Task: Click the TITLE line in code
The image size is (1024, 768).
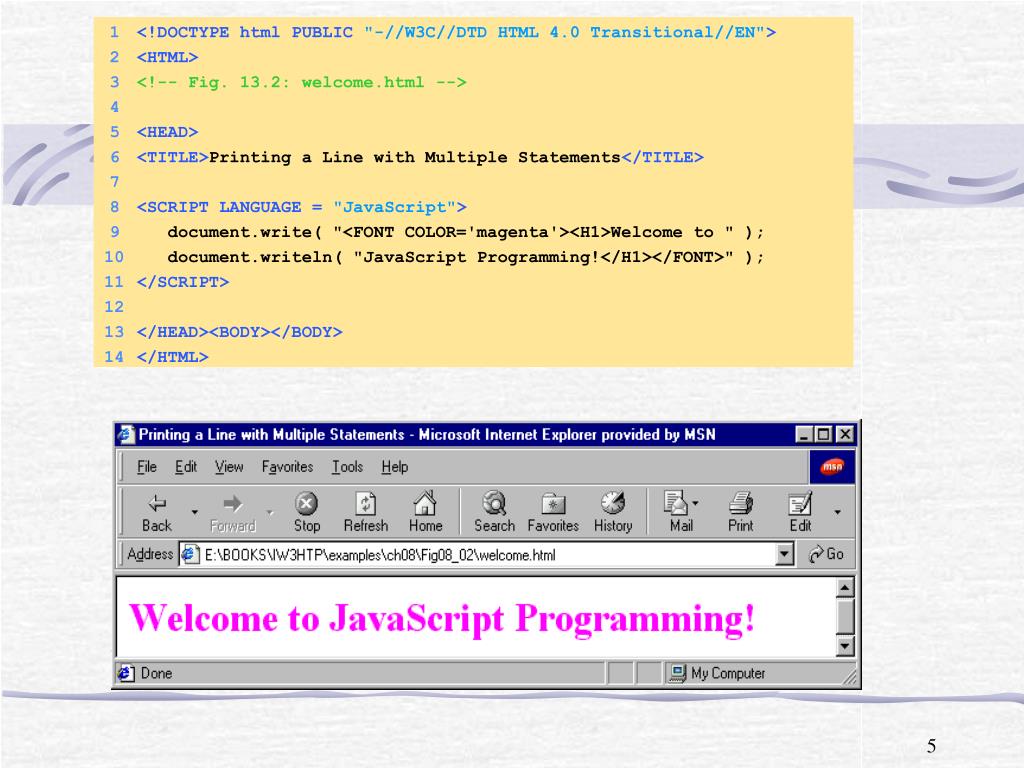Action: (420, 157)
